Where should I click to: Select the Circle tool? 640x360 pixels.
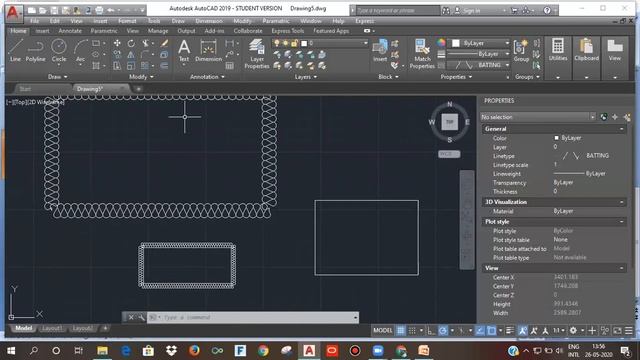coord(59,50)
